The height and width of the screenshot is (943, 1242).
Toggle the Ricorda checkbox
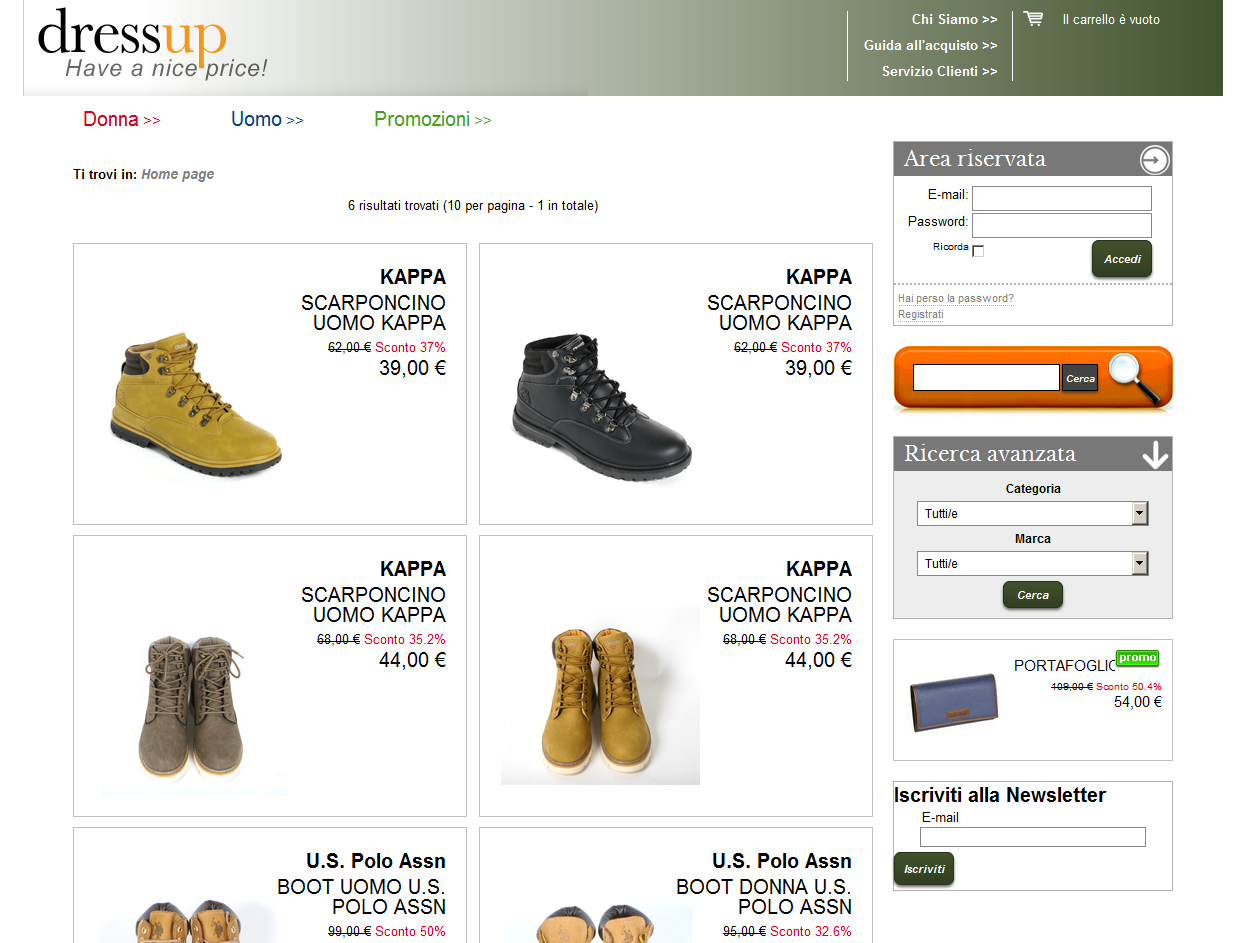click(978, 251)
